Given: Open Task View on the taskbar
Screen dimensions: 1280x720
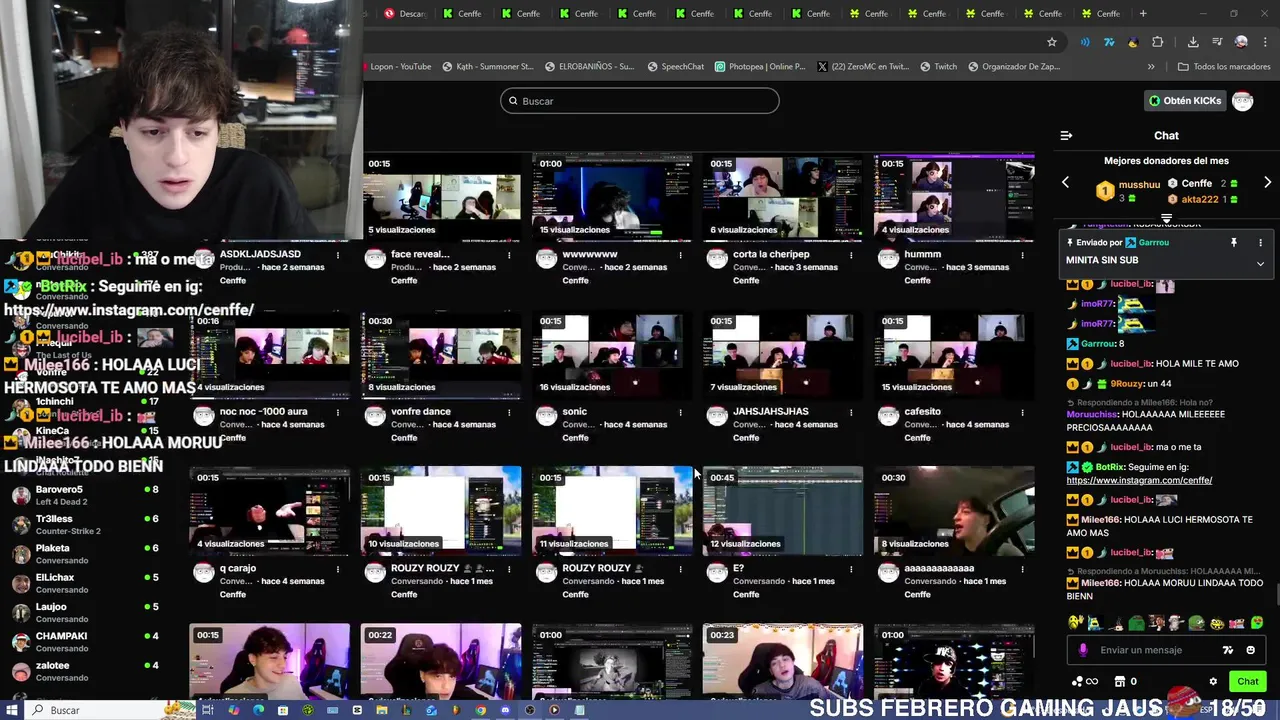Looking at the screenshot, I should [x=208, y=710].
